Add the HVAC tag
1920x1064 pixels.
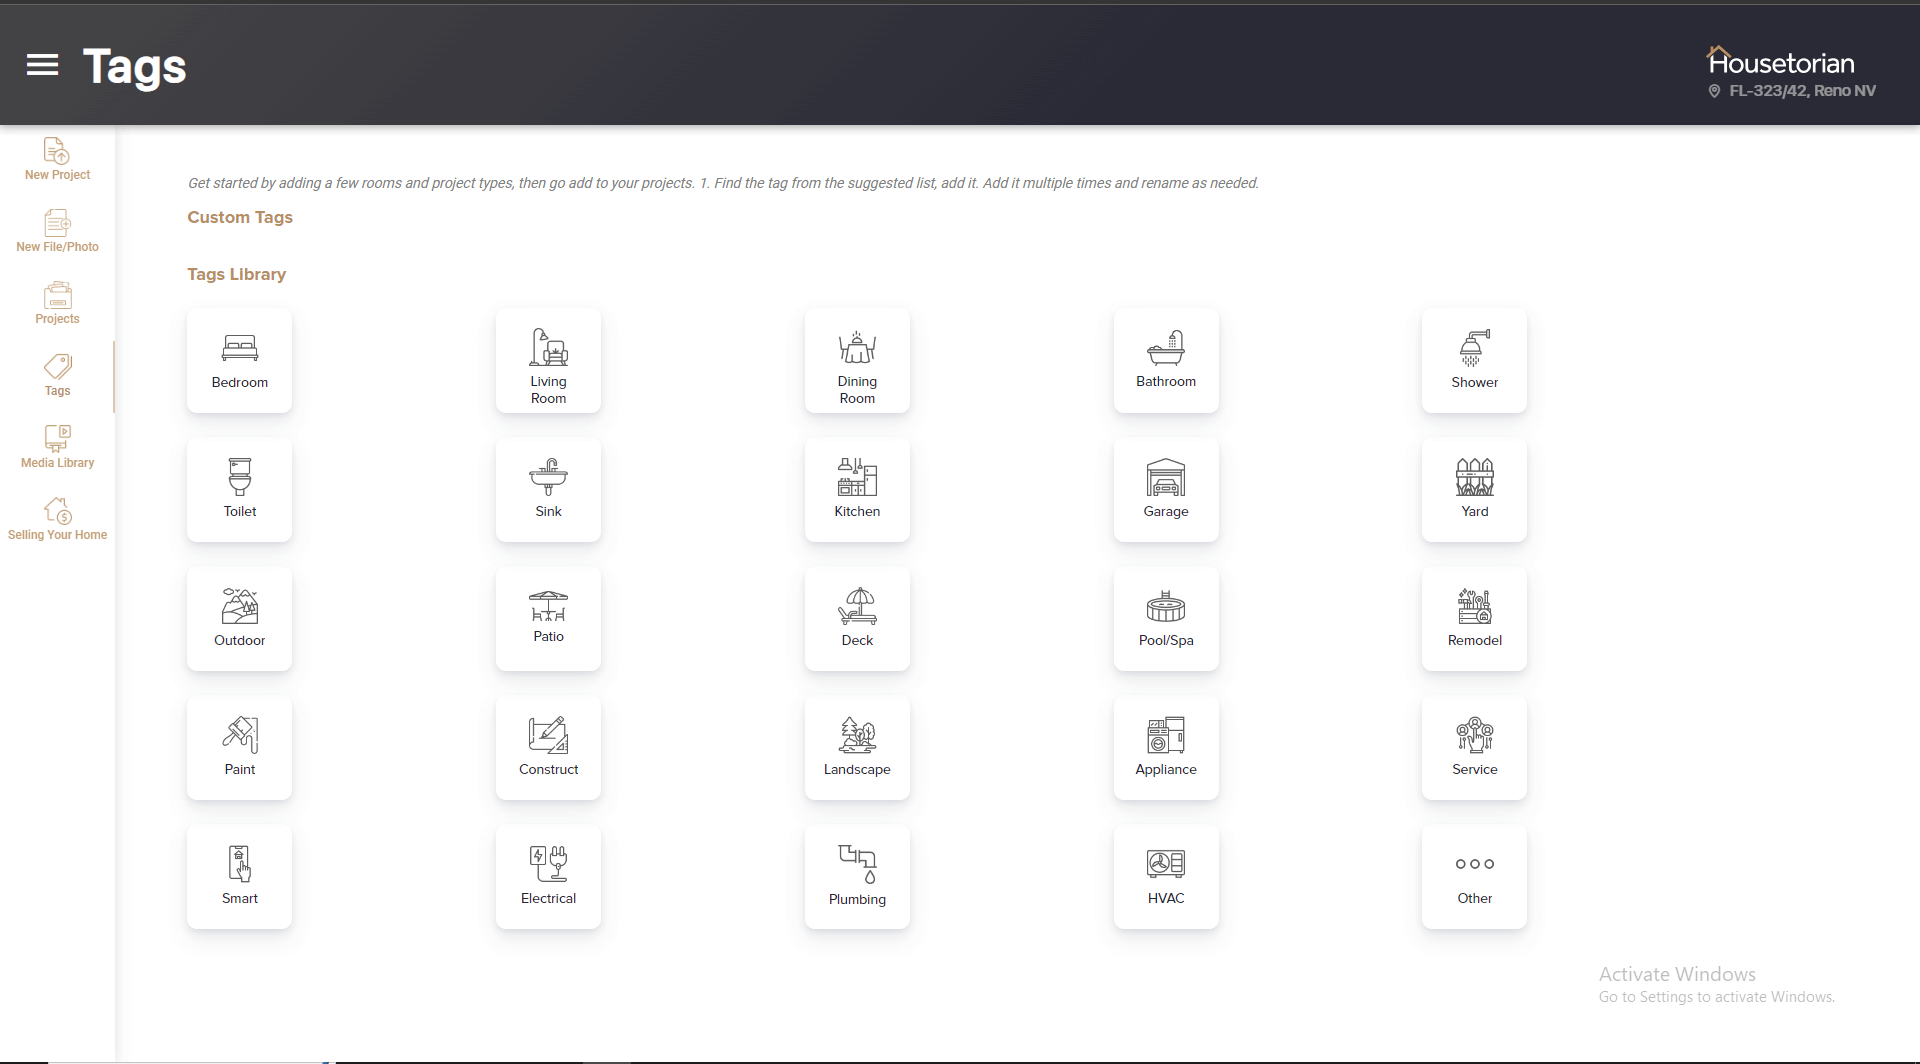[x=1166, y=876]
